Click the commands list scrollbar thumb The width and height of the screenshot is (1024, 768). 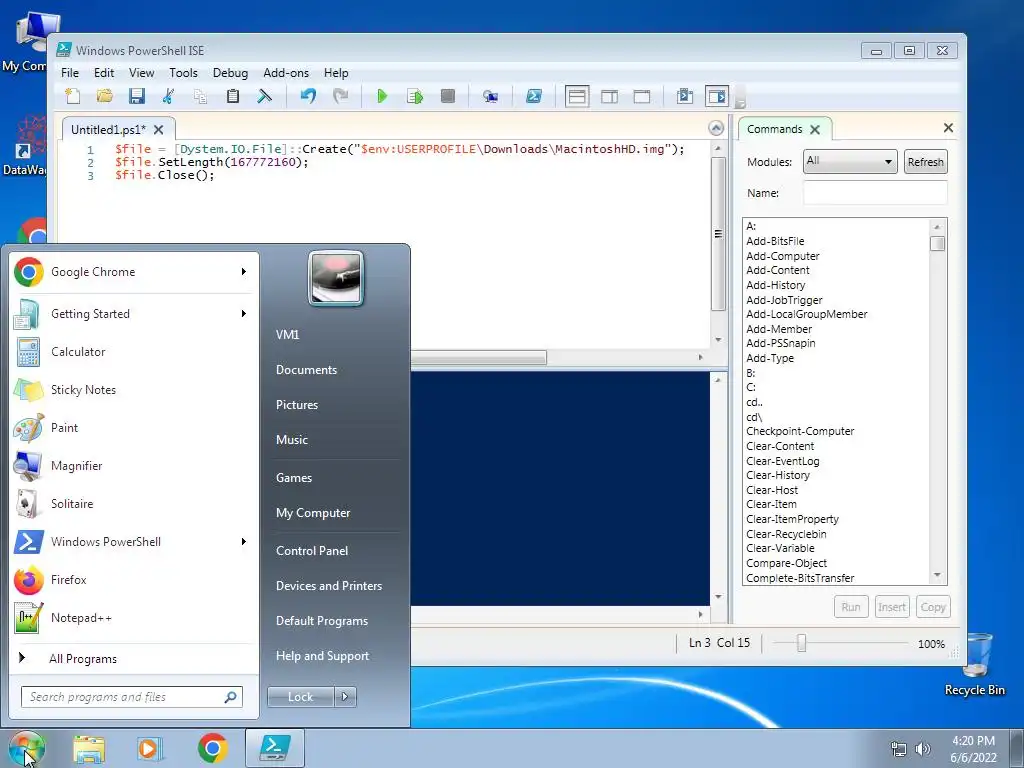click(x=937, y=244)
